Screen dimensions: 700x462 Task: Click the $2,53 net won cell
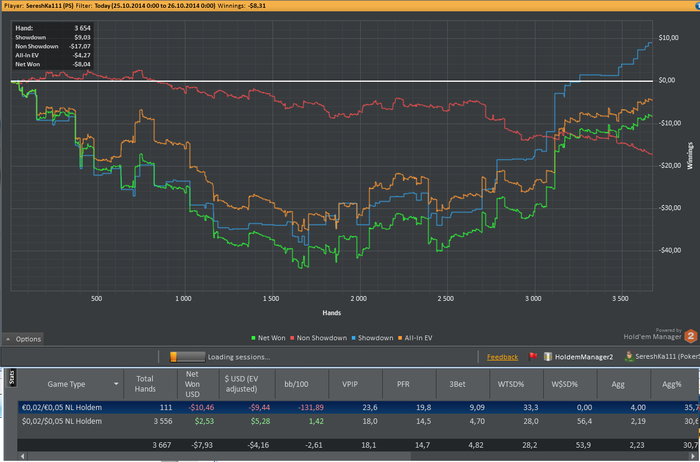[204, 421]
